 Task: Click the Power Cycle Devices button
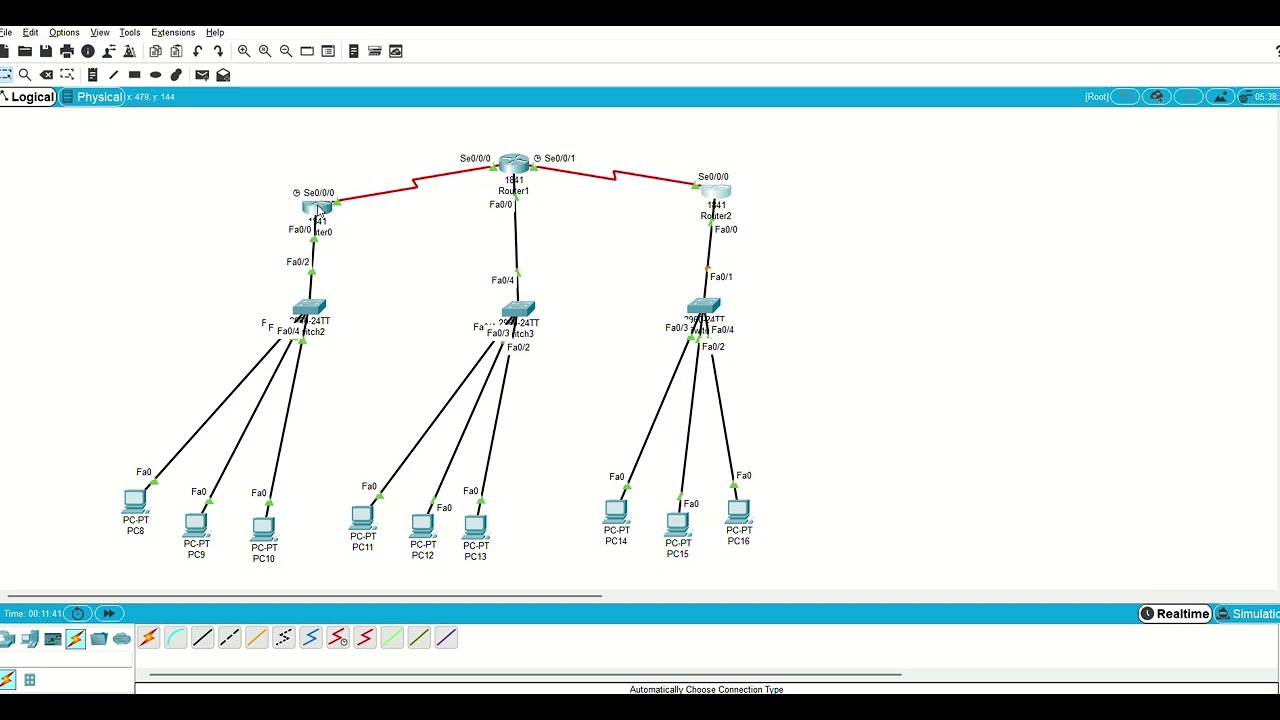tap(78, 614)
